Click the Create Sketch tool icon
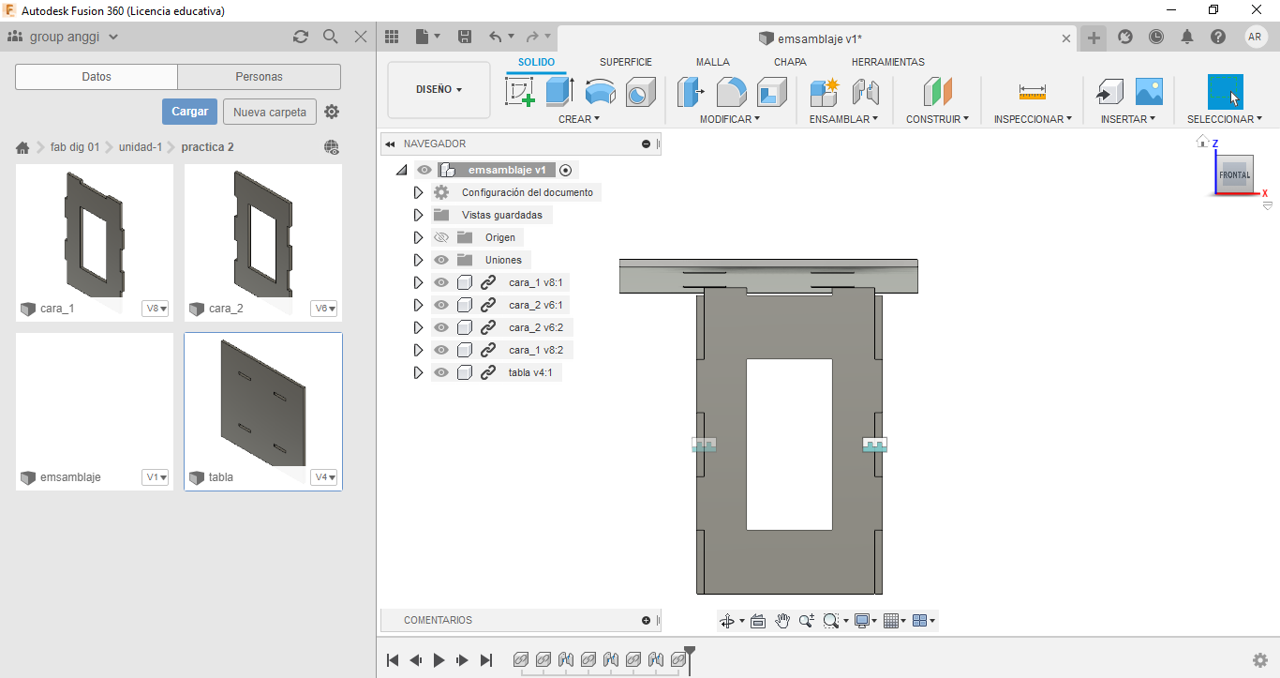 [520, 92]
